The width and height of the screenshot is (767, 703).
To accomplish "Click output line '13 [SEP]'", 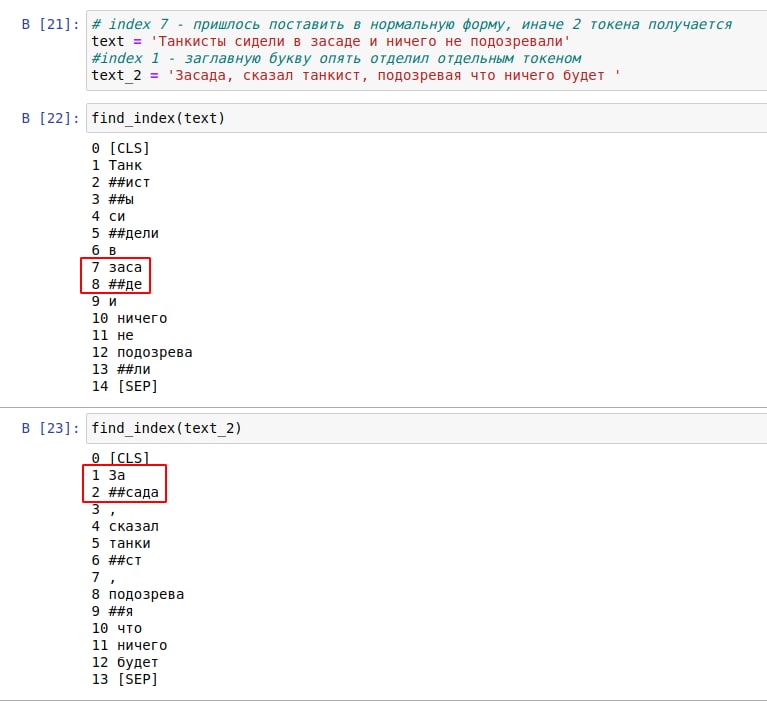I will [x=125, y=680].
